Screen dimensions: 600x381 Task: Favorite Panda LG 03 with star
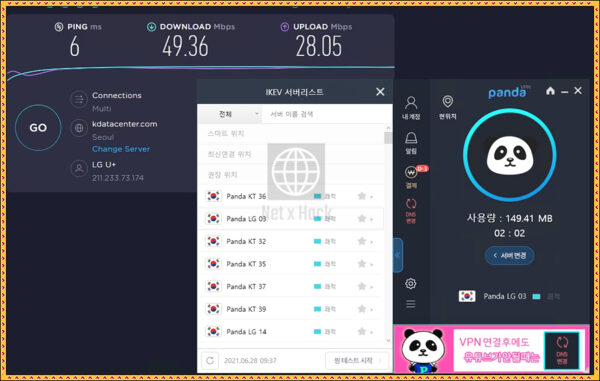point(362,219)
